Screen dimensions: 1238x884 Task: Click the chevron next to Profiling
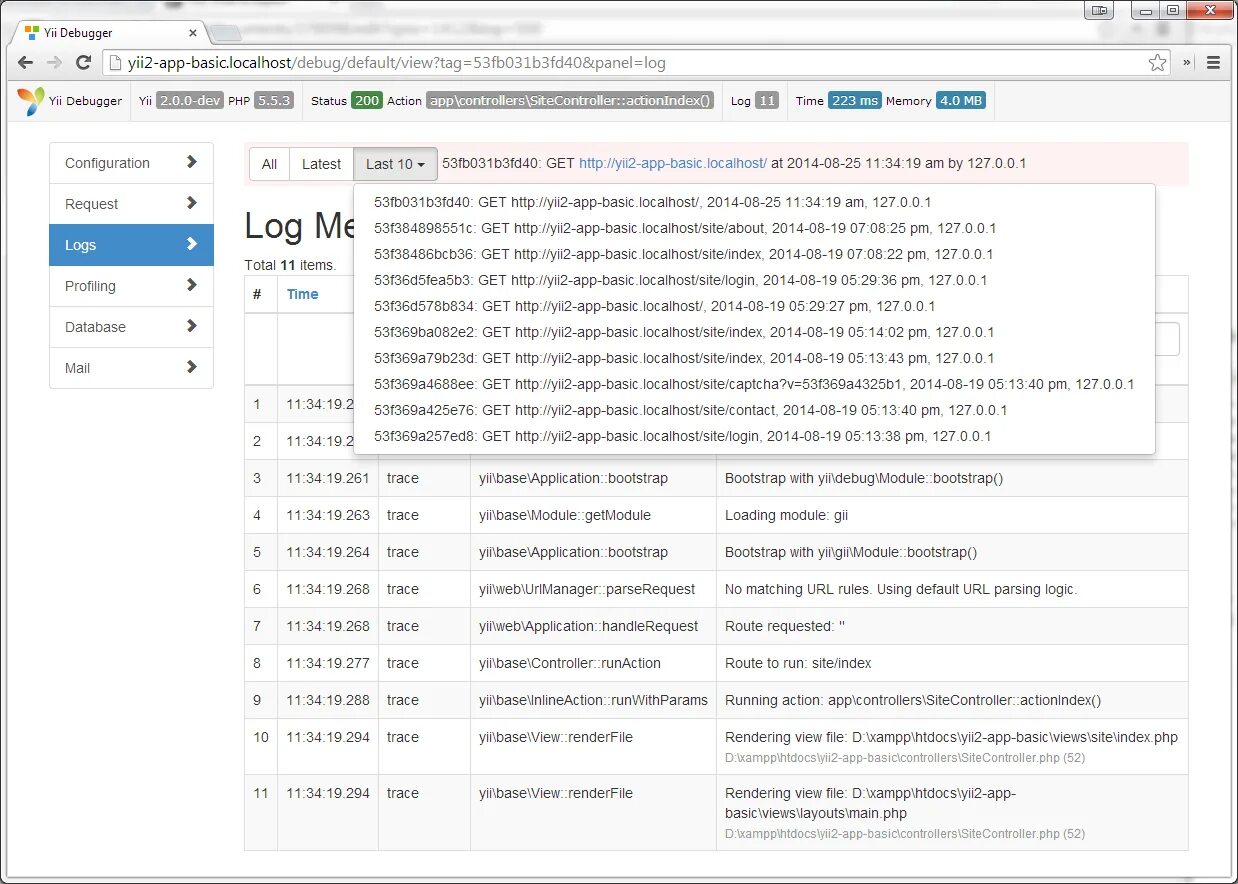(191, 285)
